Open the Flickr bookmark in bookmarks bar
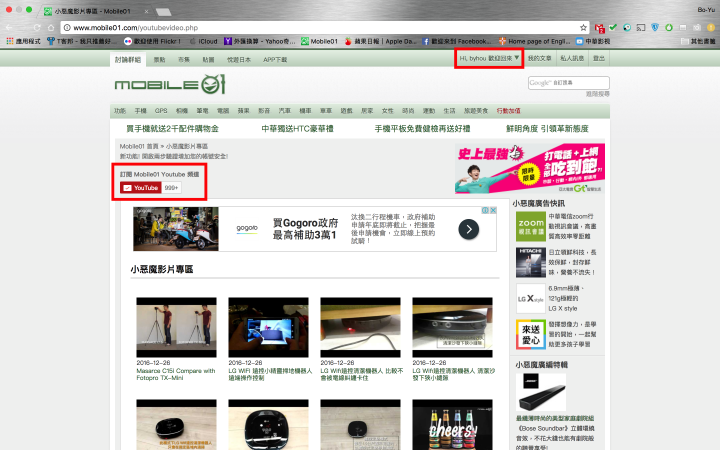The image size is (720, 450). coord(152,41)
